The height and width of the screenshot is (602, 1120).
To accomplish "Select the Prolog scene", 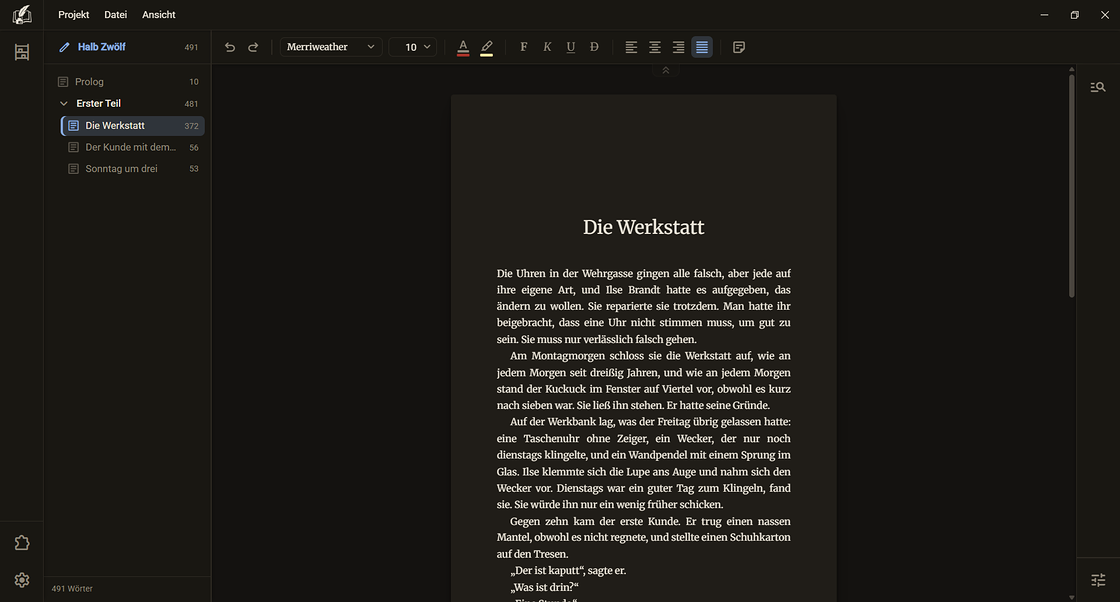I will pyautogui.click(x=129, y=81).
